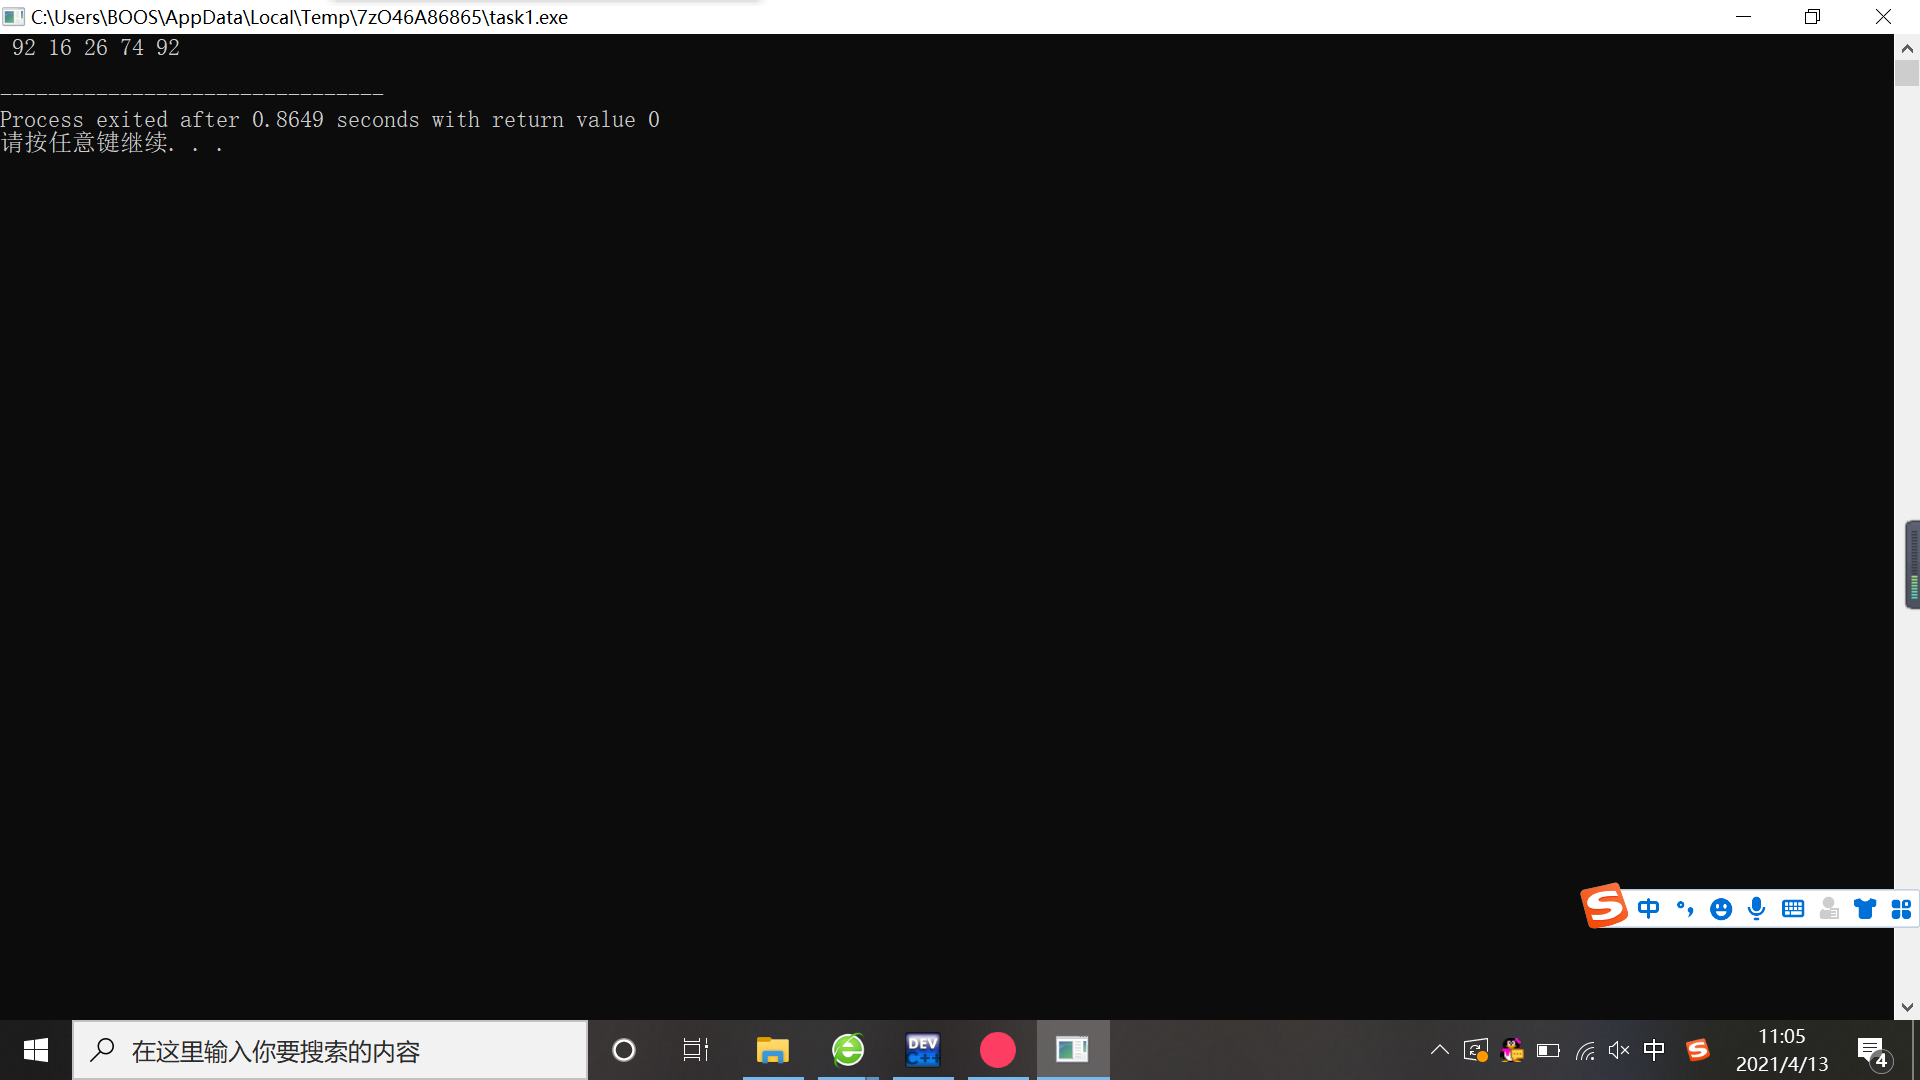
Task: Open Windows Start menu
Action: point(36,1050)
